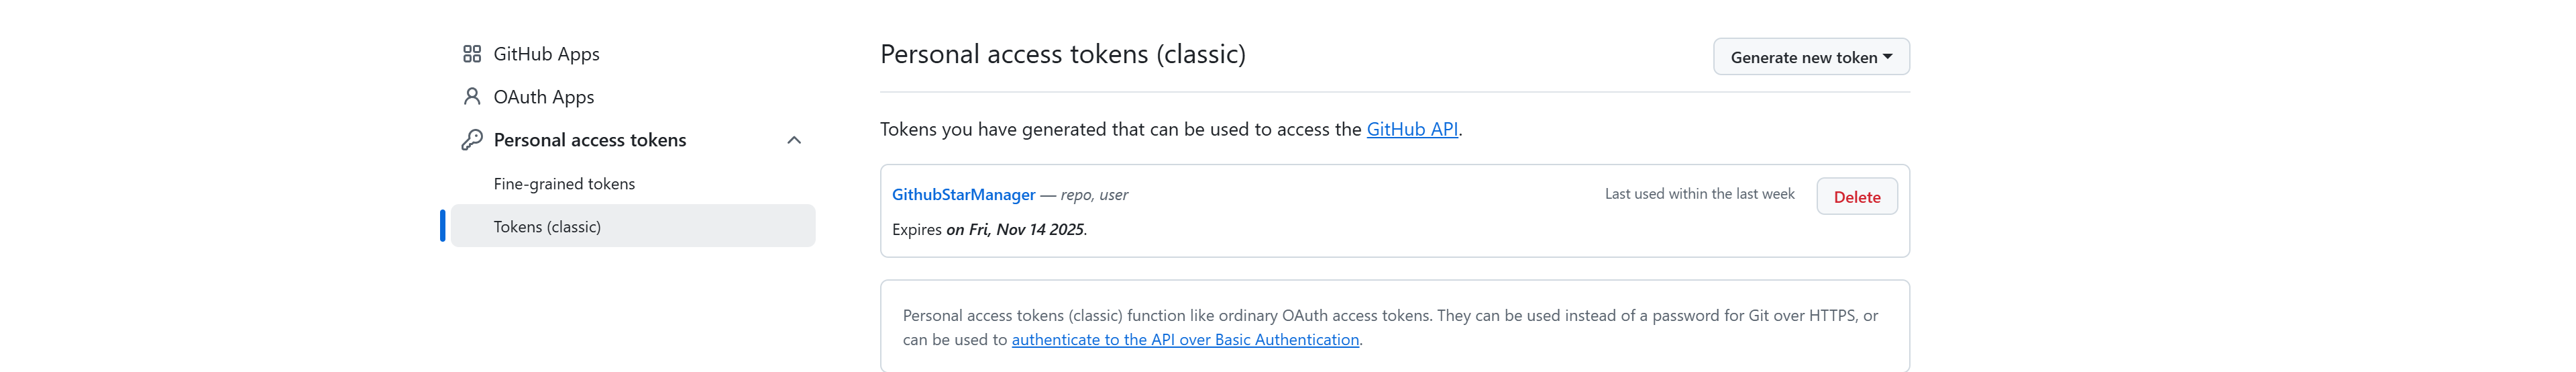Click the GitHub Apps grid icon
This screenshot has width=2576, height=372.
[472, 54]
